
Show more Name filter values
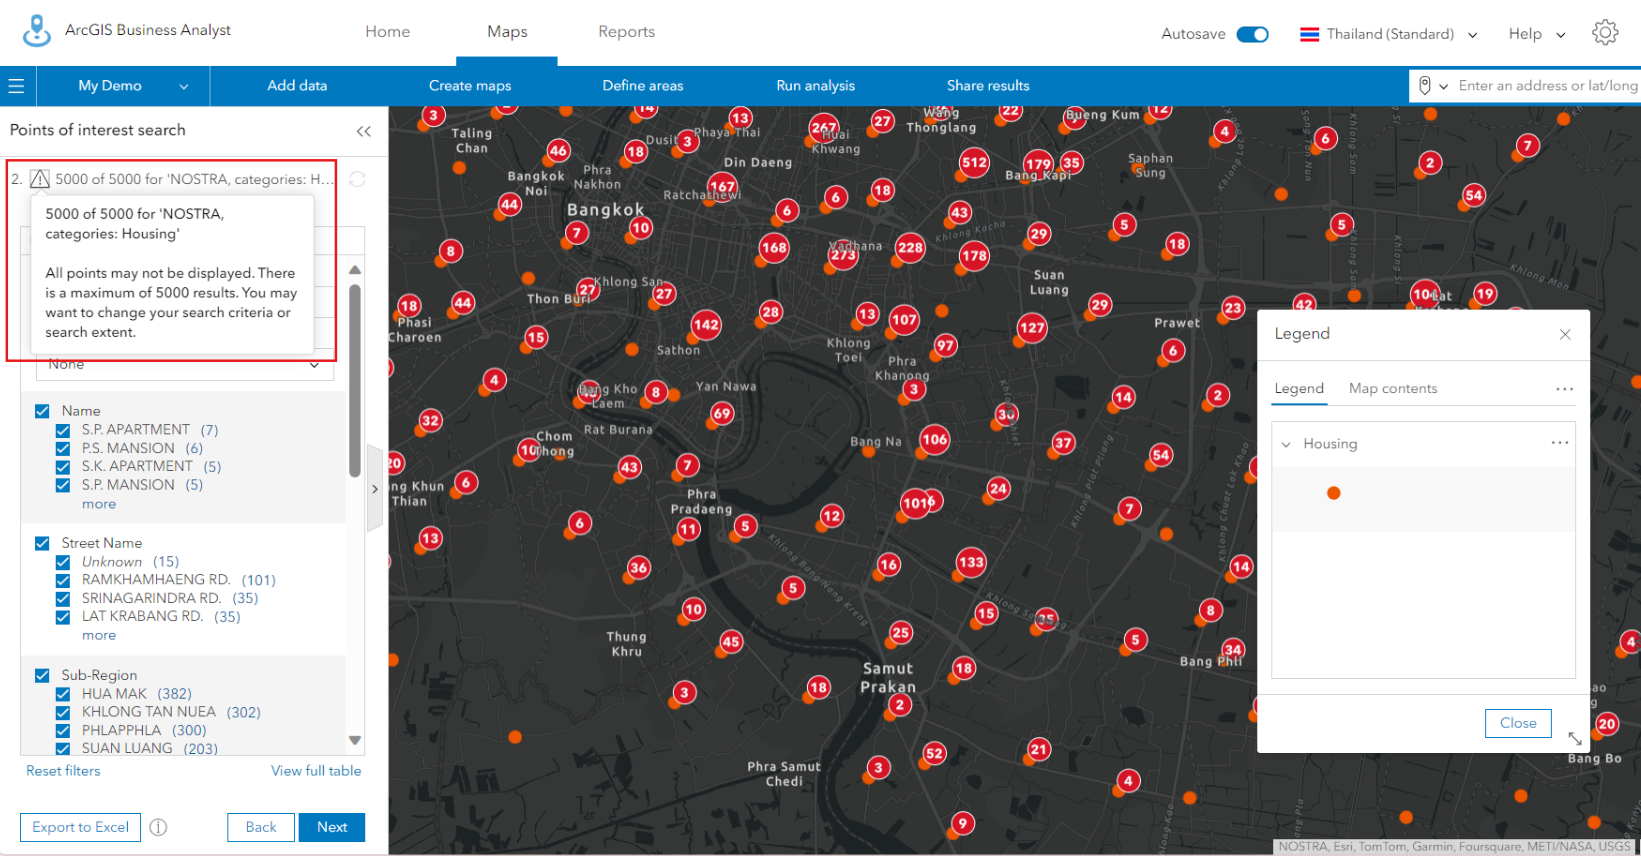coord(99,504)
